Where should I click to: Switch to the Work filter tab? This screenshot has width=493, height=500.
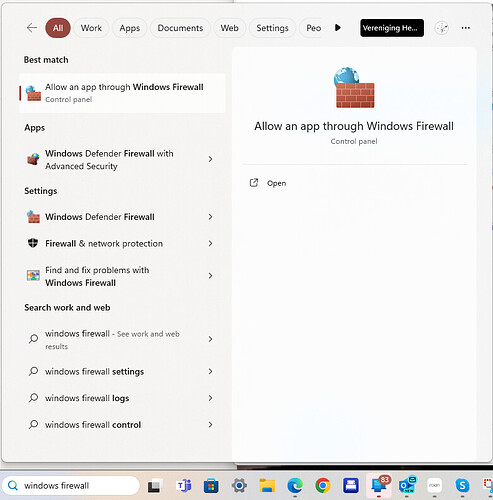coord(91,28)
